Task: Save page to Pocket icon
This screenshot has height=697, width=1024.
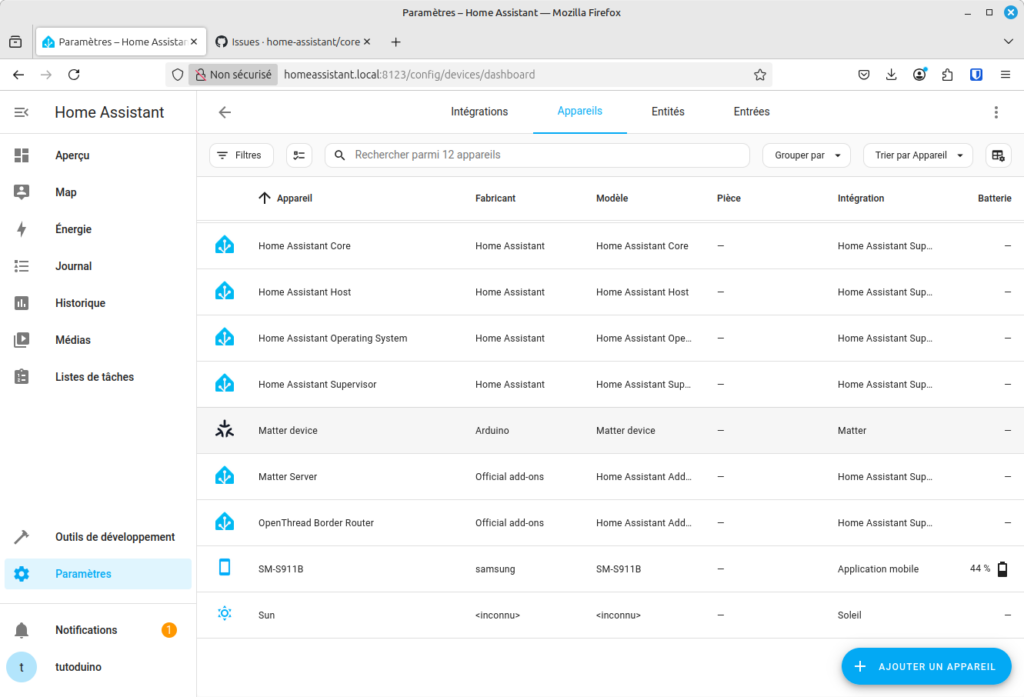Action: [x=863, y=74]
